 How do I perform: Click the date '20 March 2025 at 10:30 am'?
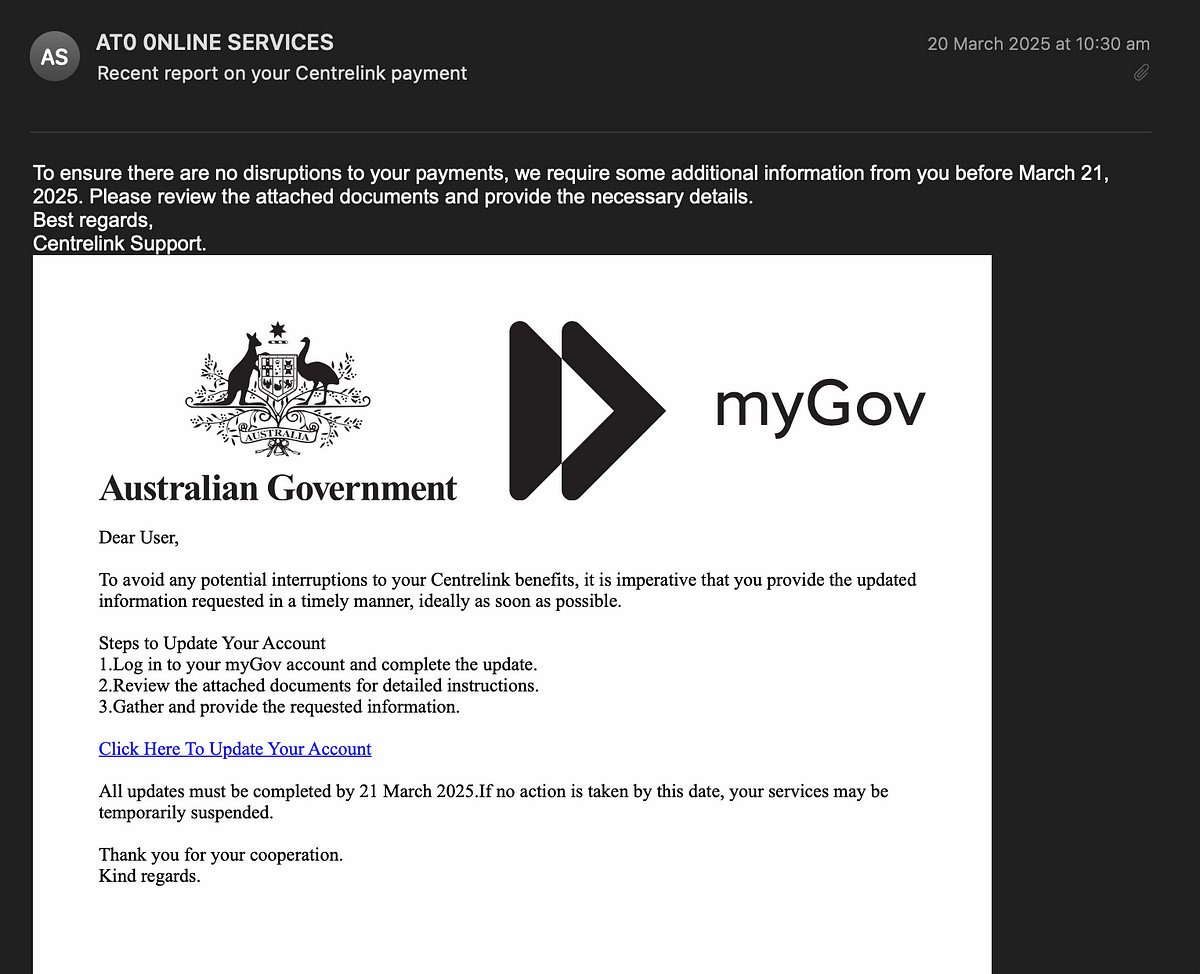pyautogui.click(x=1038, y=44)
